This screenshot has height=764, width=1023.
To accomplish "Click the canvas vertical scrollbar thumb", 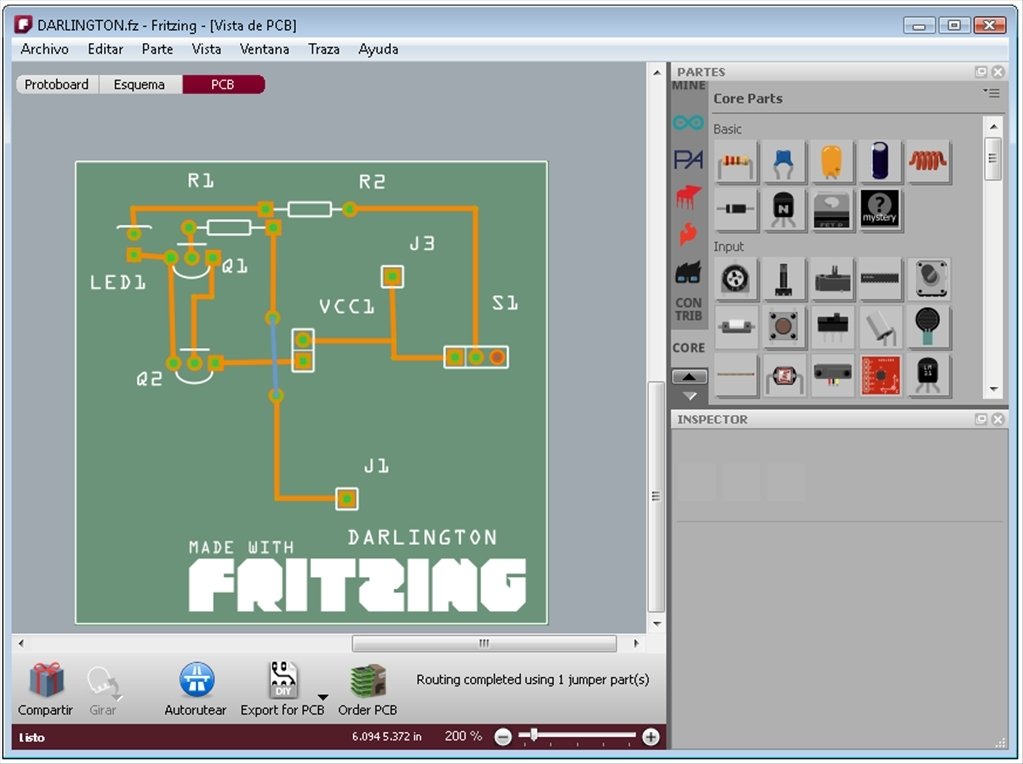I will click(x=656, y=496).
